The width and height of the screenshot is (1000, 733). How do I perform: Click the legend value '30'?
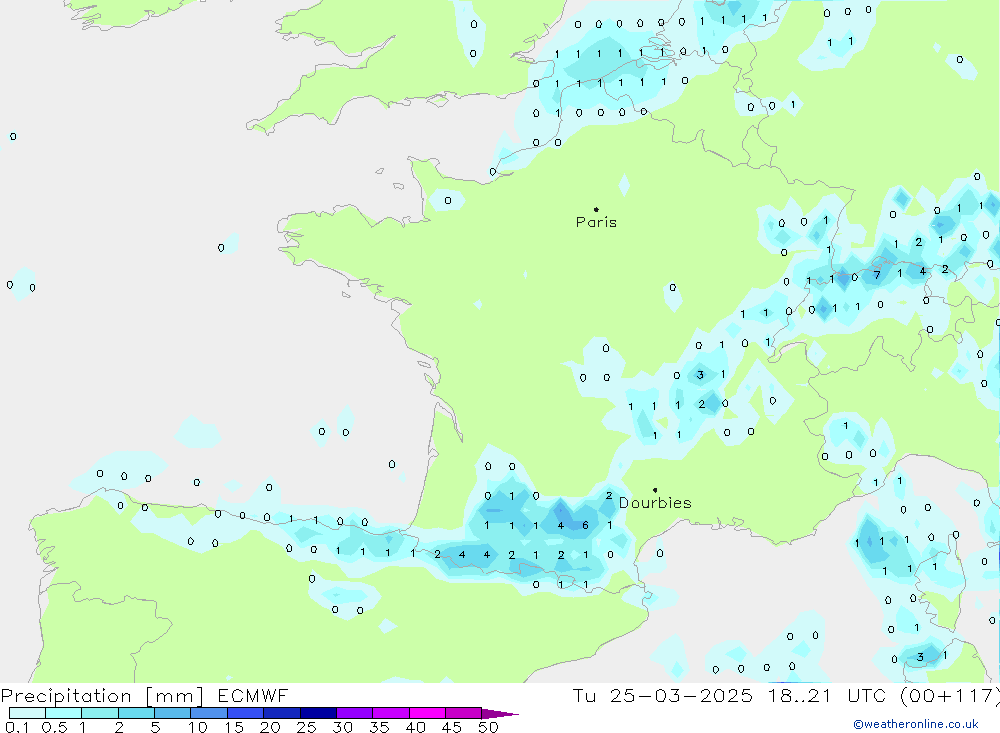[343, 727]
